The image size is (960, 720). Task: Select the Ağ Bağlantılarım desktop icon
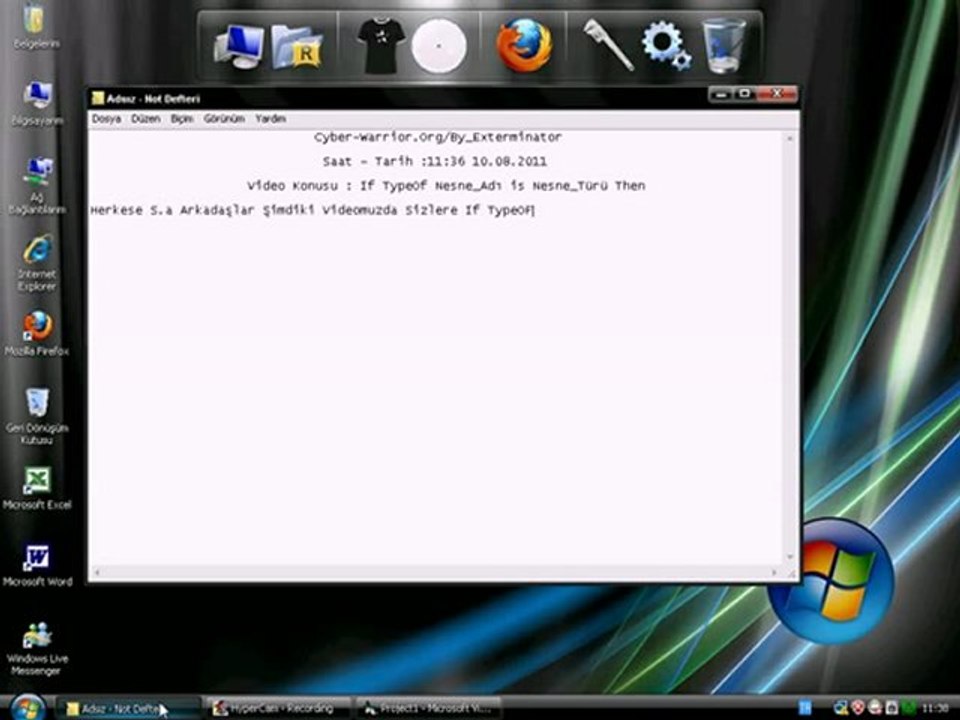pyautogui.click(x=37, y=186)
